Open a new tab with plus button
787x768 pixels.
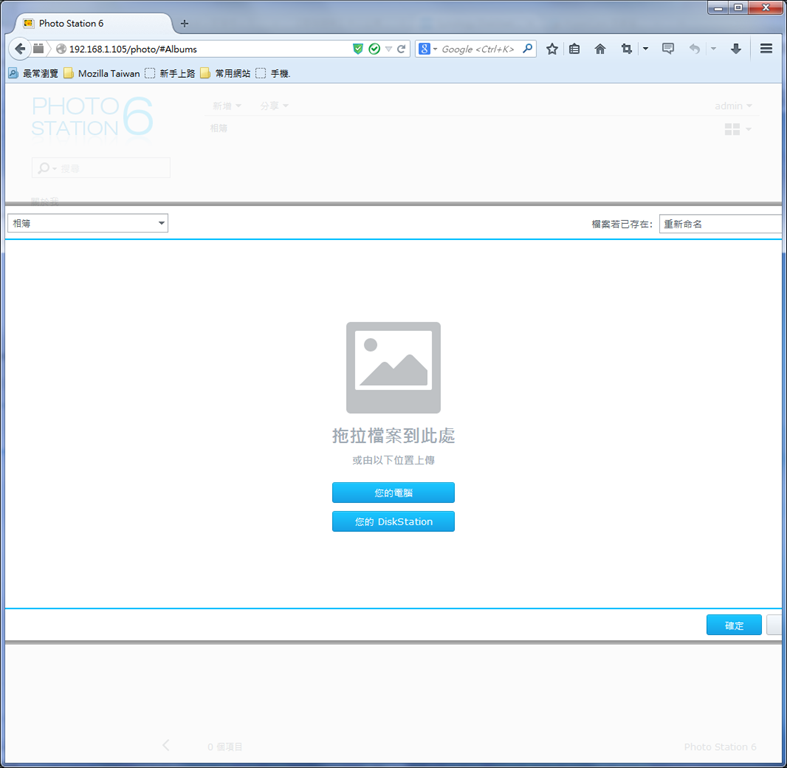[185, 23]
